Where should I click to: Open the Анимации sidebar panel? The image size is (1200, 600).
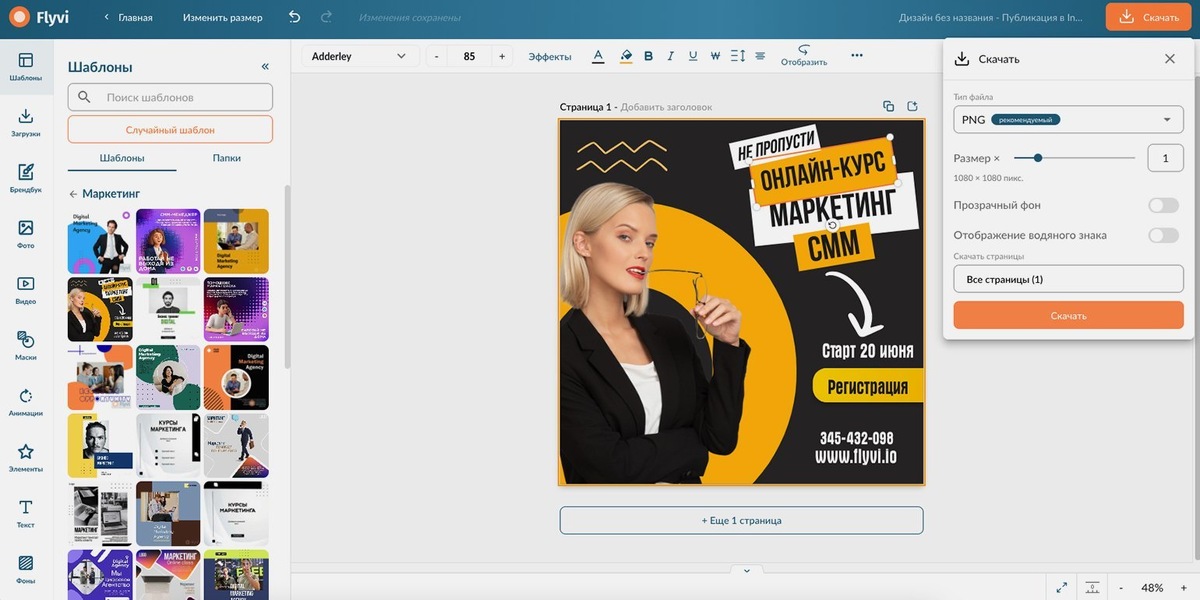25,401
